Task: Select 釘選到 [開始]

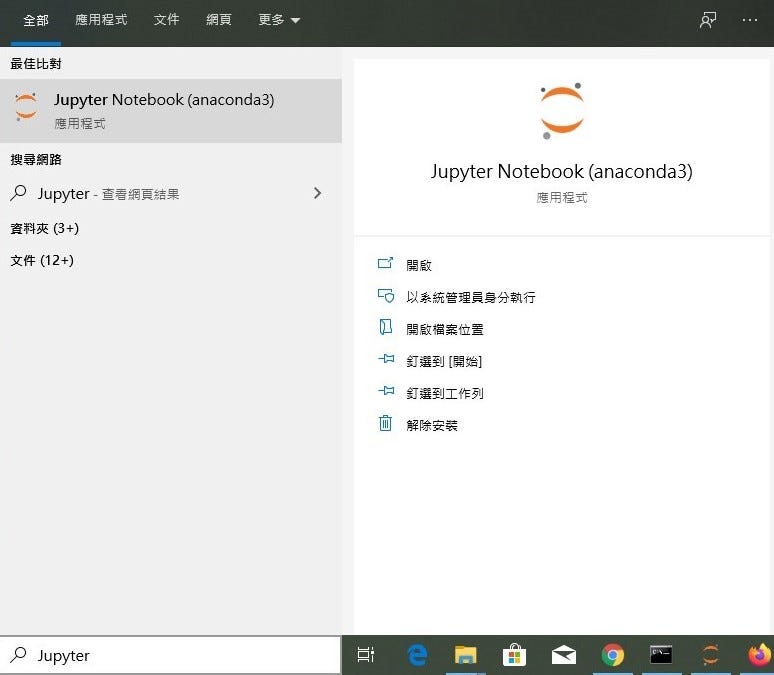Action: (444, 361)
